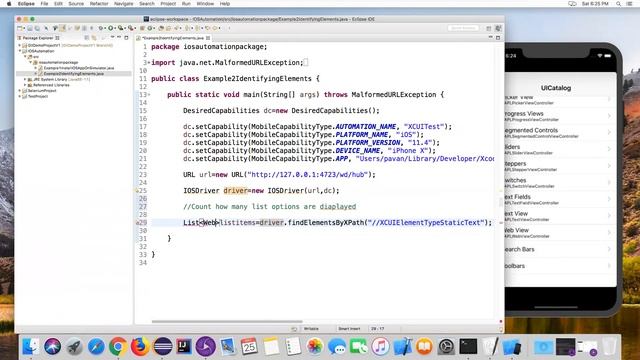Collapse the IOSAutomation project node
640x360 pixels.
(x=20, y=51)
